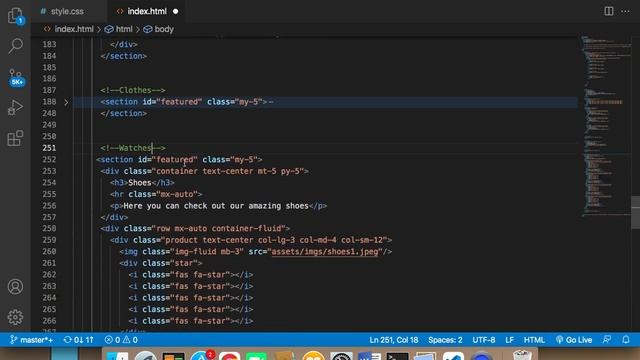Synchronize changes 0↓ 1↑ in status bar

coord(78,340)
